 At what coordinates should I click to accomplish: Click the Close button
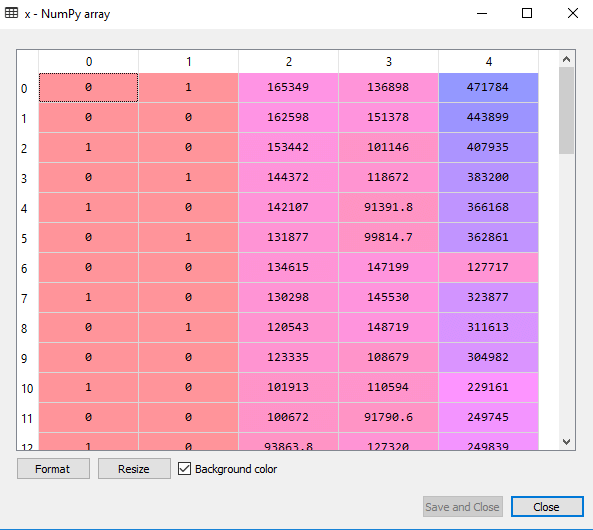[x=547, y=507]
